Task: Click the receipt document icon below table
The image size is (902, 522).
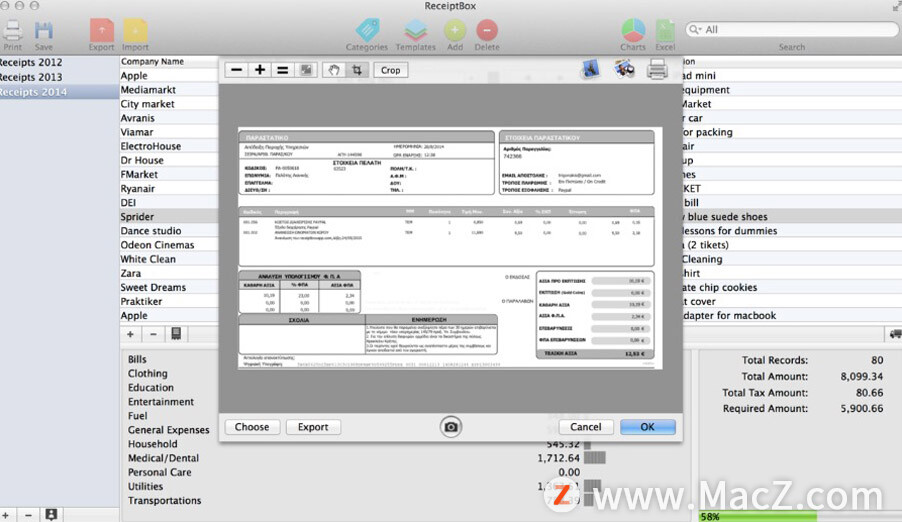Action: click(x=176, y=334)
